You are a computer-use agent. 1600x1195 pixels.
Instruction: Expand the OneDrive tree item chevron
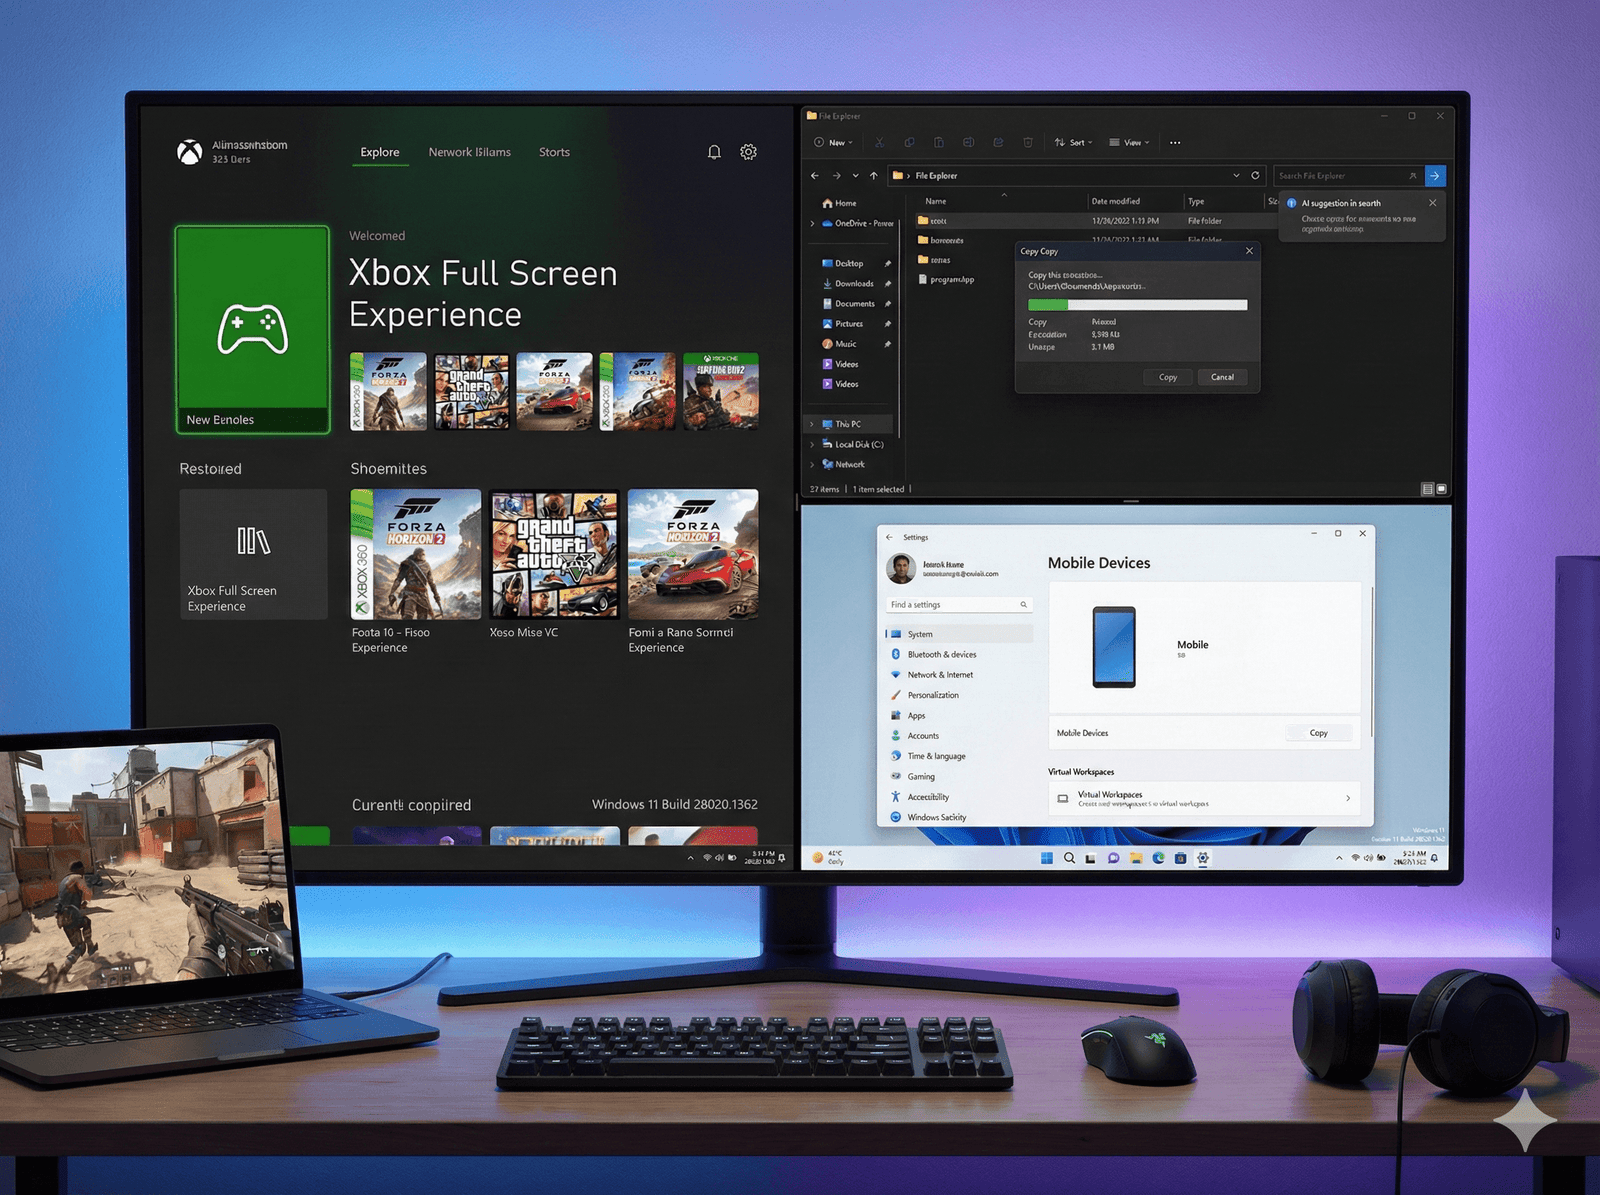coord(811,223)
